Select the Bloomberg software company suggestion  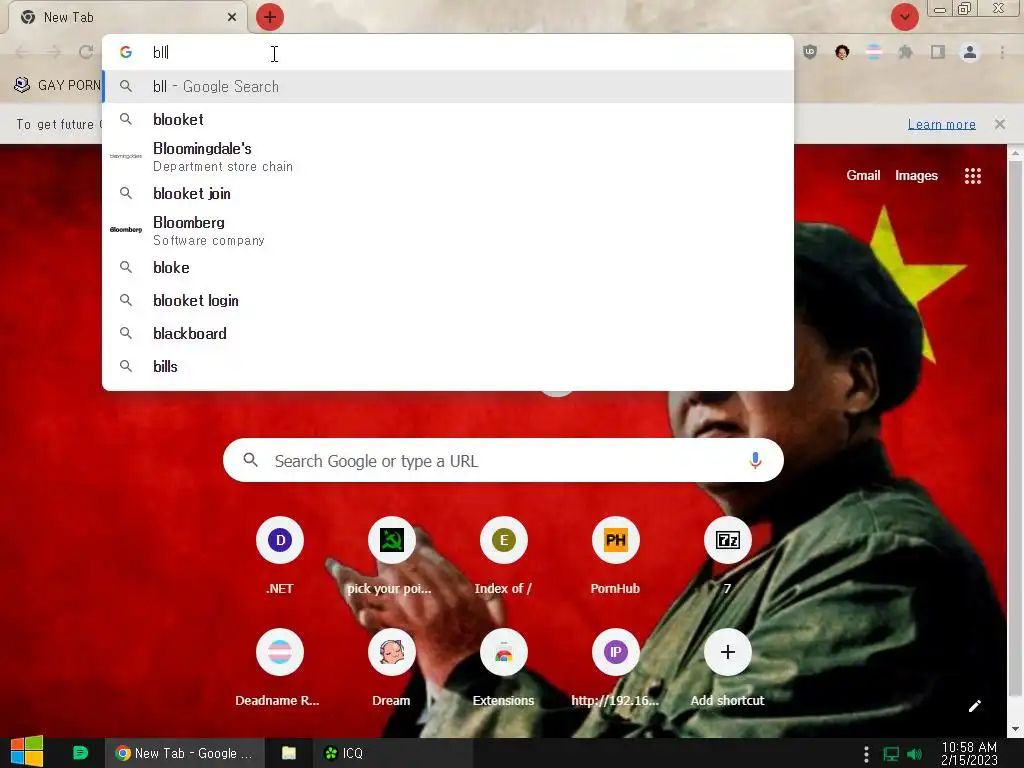click(447, 231)
